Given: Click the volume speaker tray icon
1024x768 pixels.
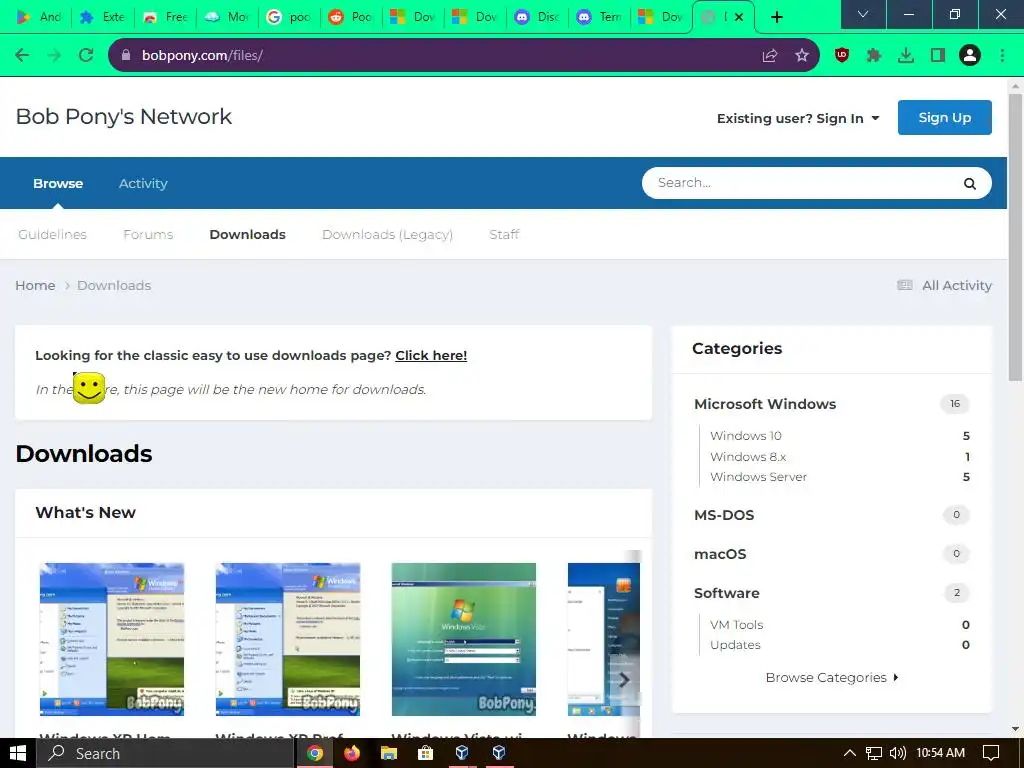Looking at the screenshot, I should (x=898, y=753).
